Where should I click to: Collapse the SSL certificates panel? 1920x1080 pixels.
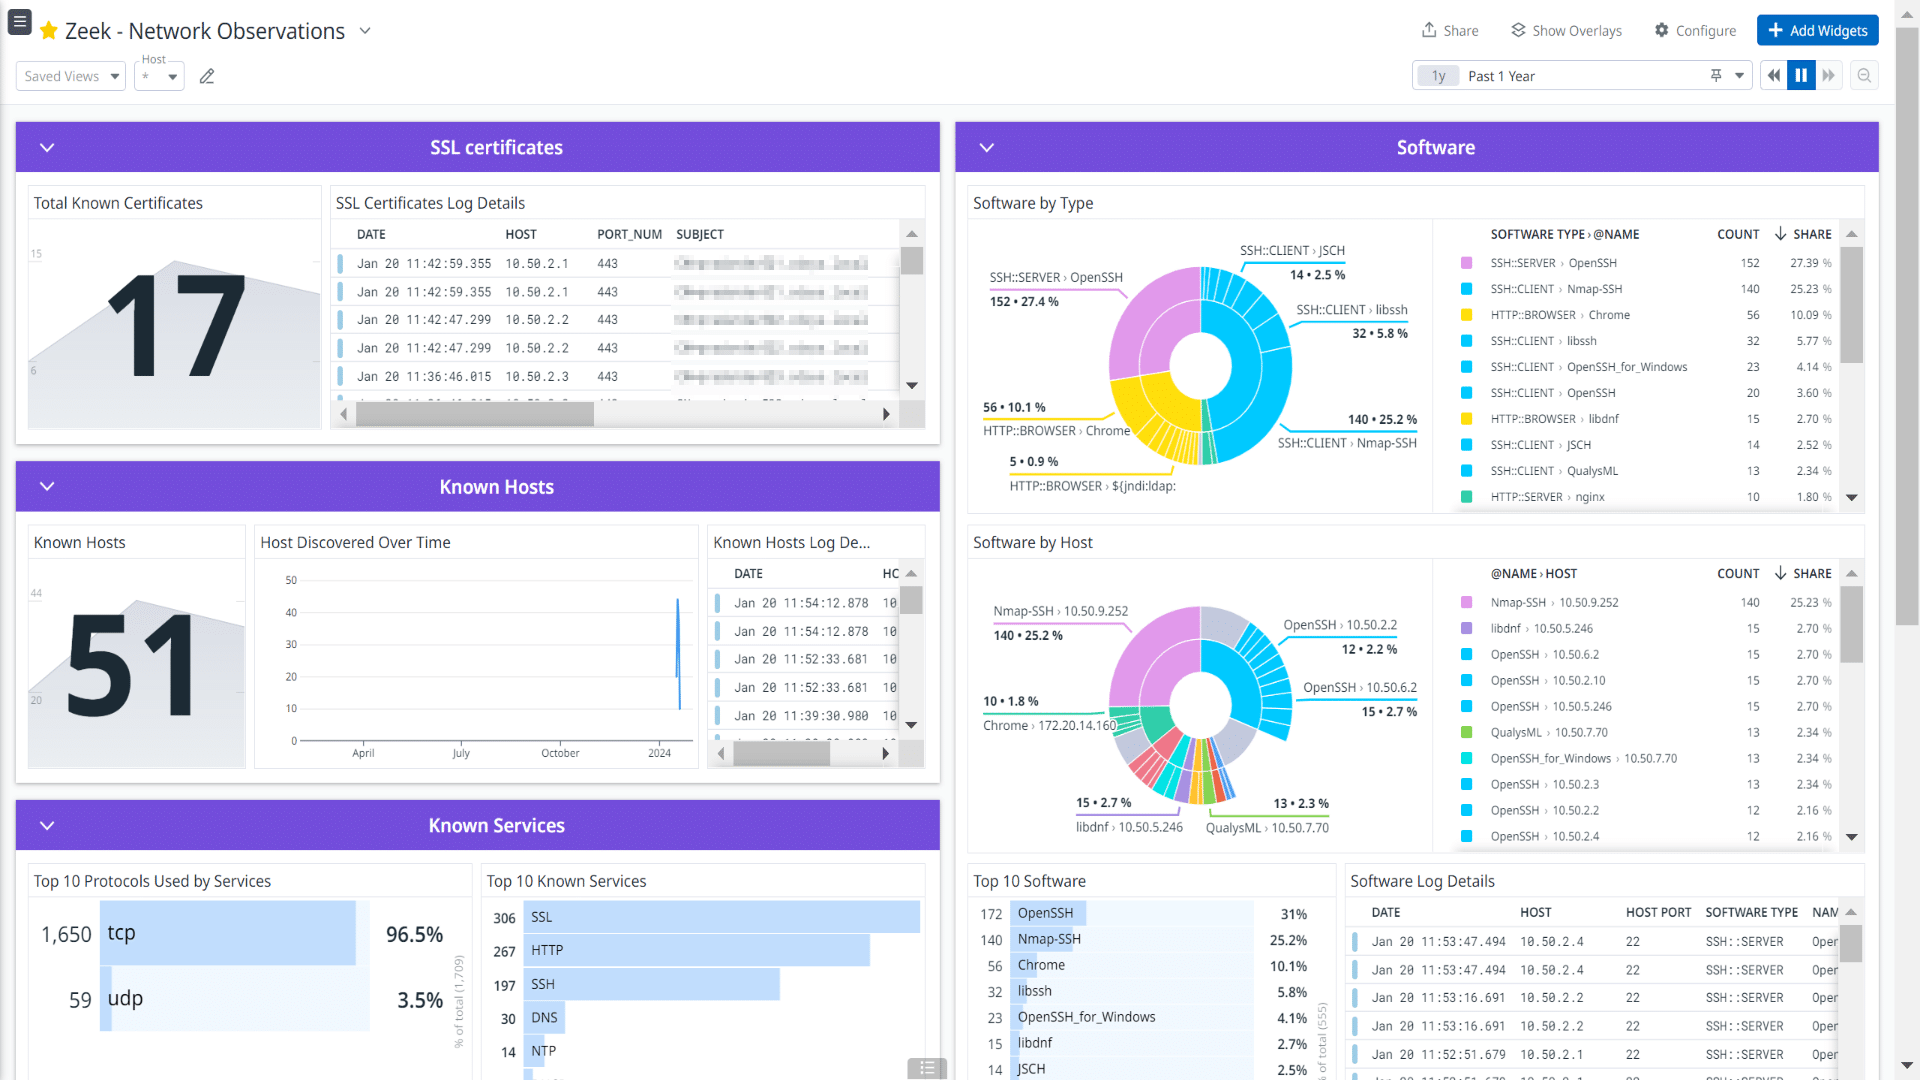click(46, 147)
